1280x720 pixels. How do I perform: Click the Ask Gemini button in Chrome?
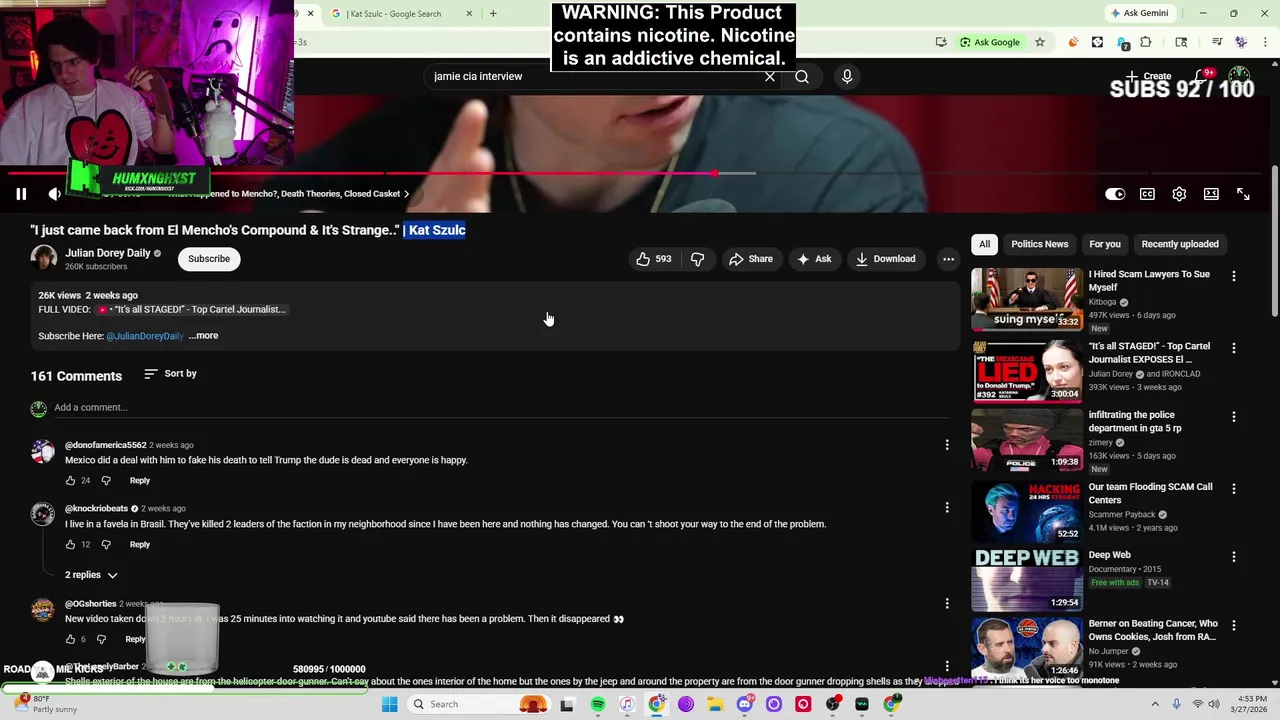pyautogui.click(x=1139, y=14)
